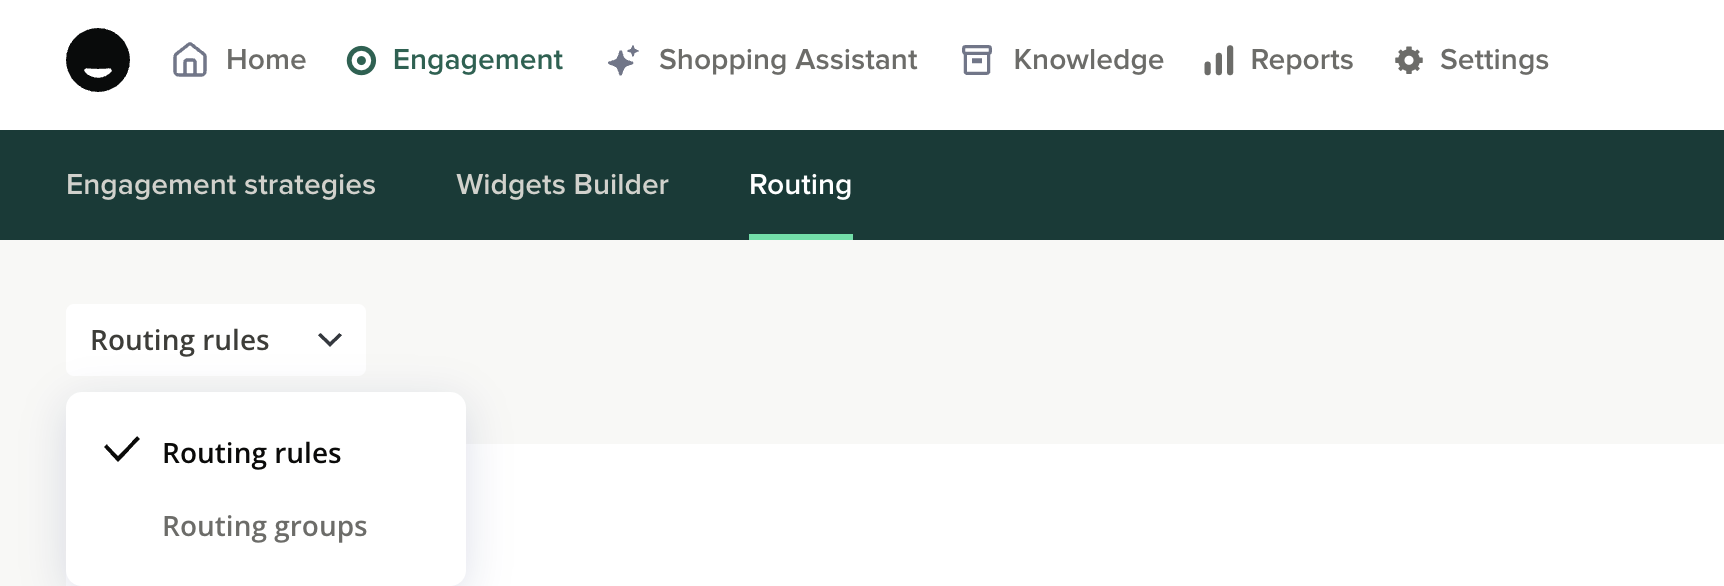1724x586 pixels.
Task: Click the Settings gear icon
Action: [x=1409, y=60]
